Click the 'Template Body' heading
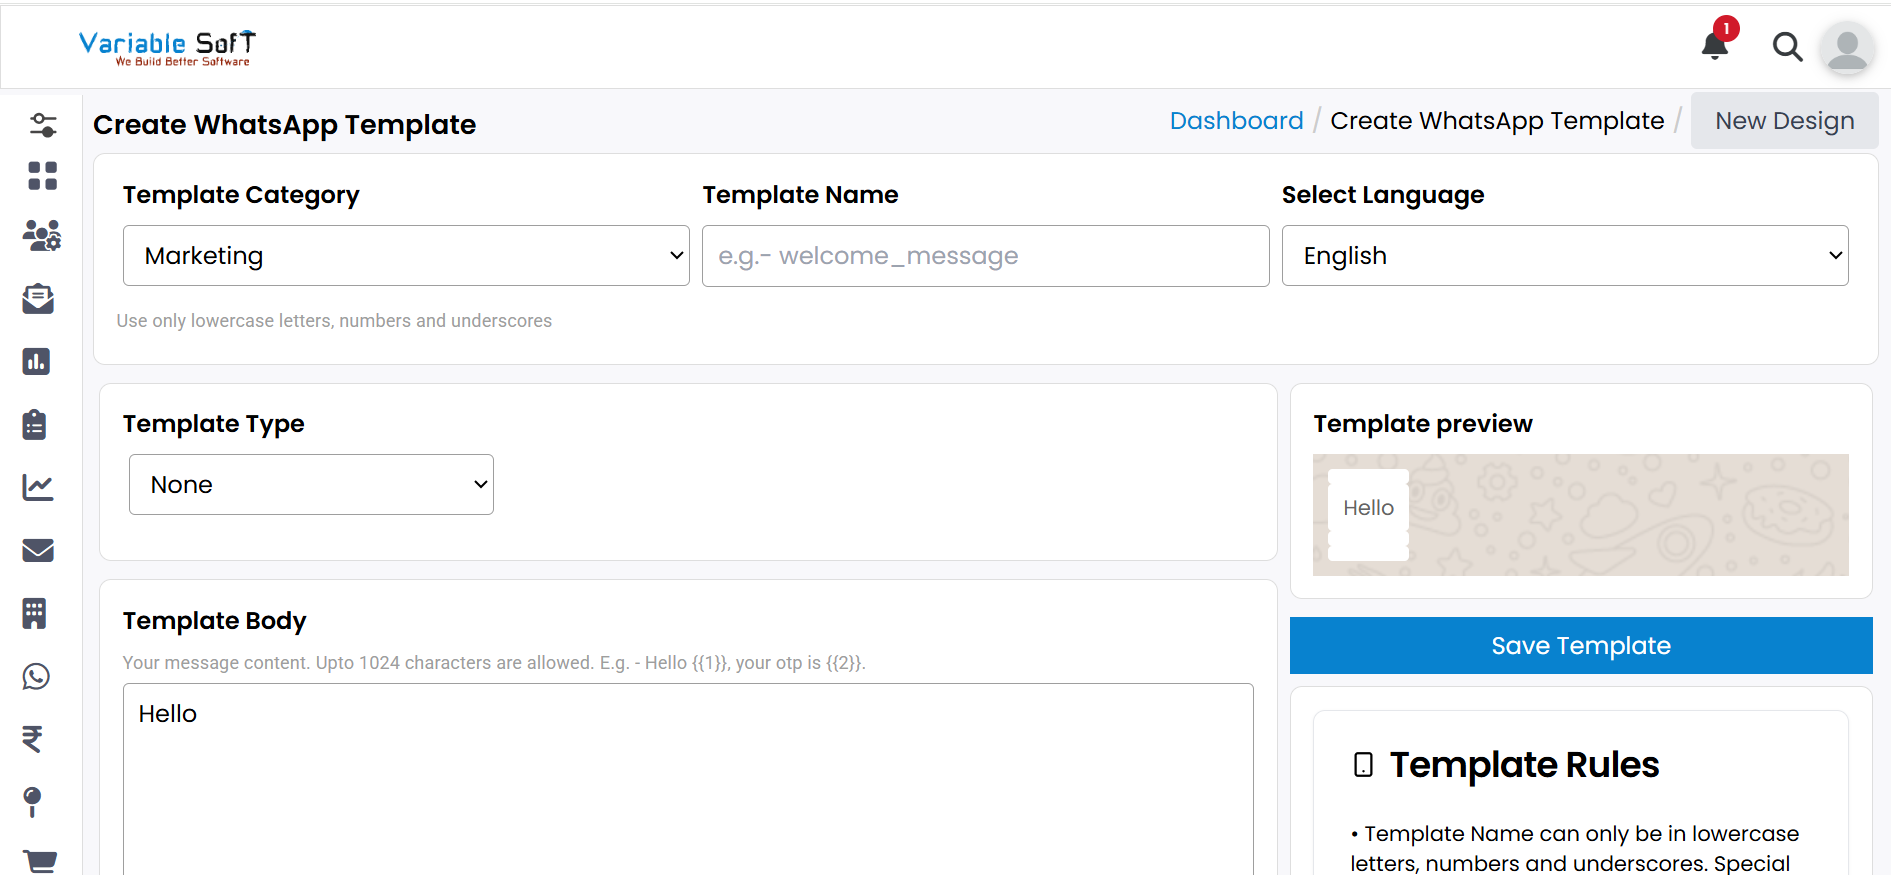The width and height of the screenshot is (1891, 875). pos(215,621)
